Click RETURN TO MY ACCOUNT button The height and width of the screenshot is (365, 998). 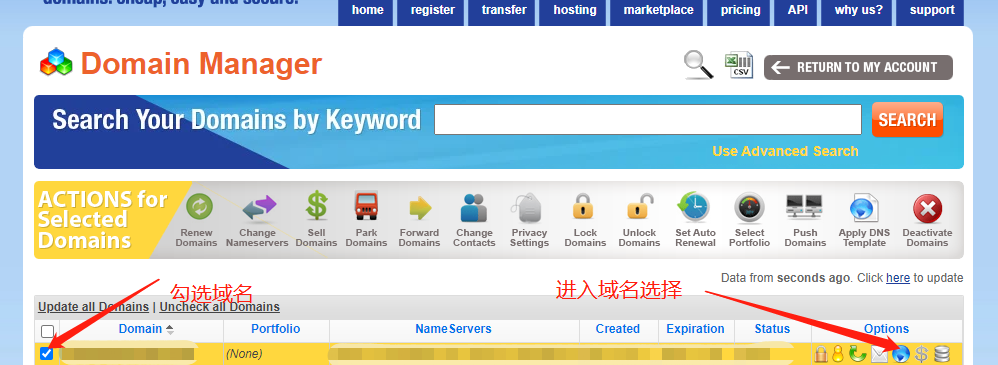coord(858,68)
